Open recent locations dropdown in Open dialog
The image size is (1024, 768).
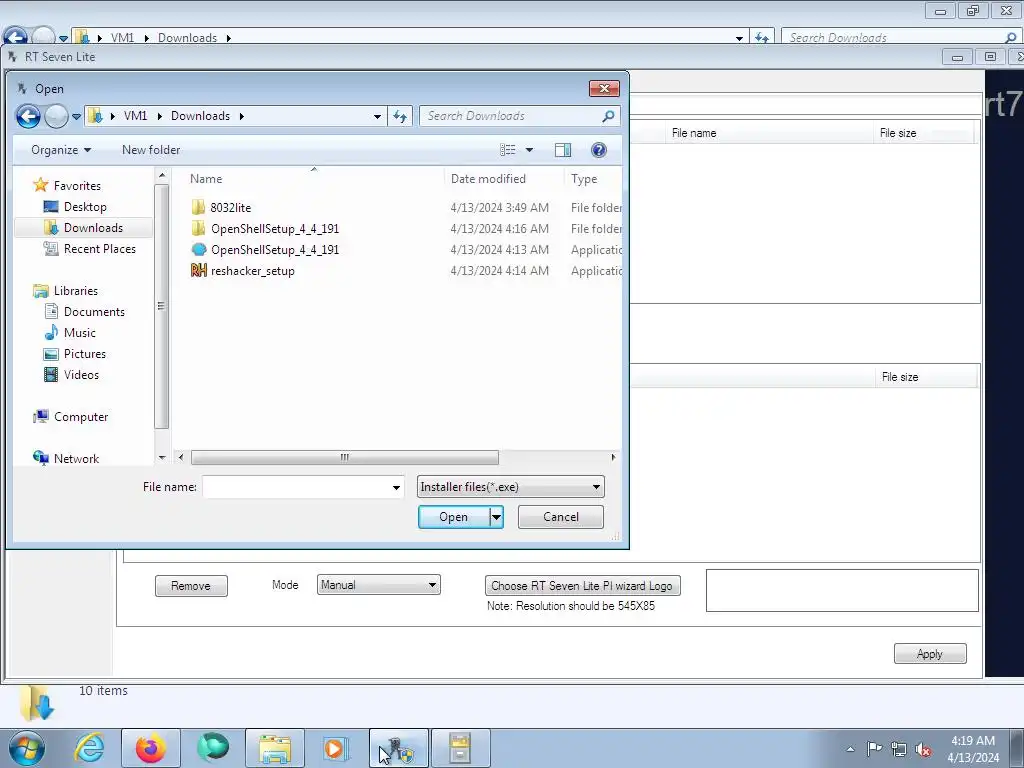coord(76,117)
